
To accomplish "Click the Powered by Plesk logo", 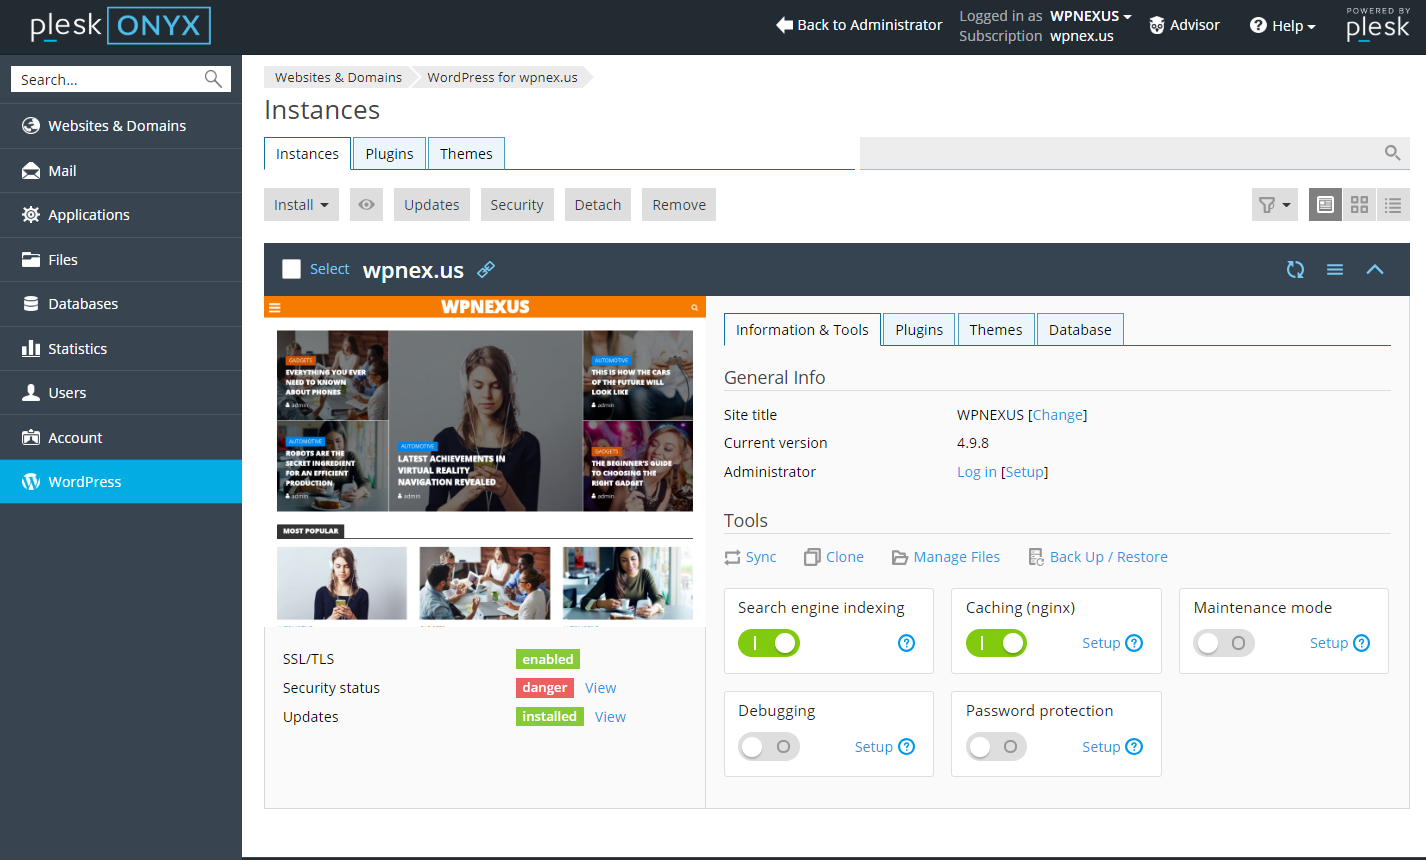I will [1378, 25].
